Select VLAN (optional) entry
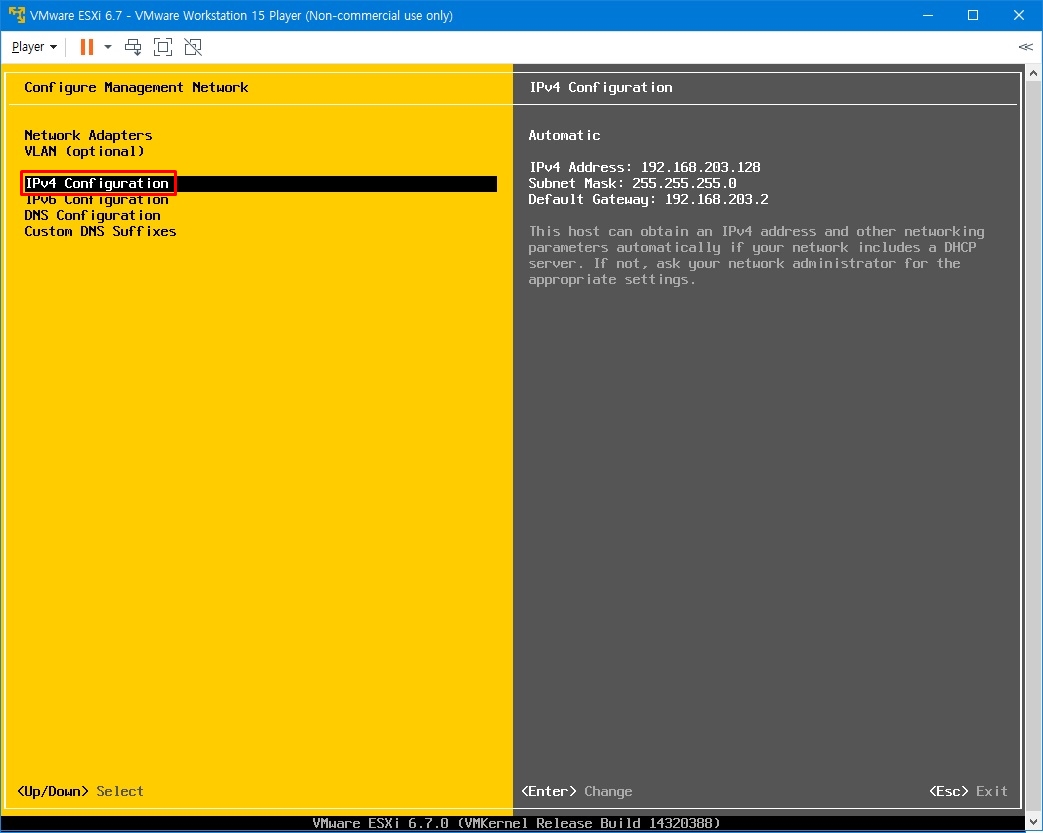The width and height of the screenshot is (1043, 833). click(84, 151)
